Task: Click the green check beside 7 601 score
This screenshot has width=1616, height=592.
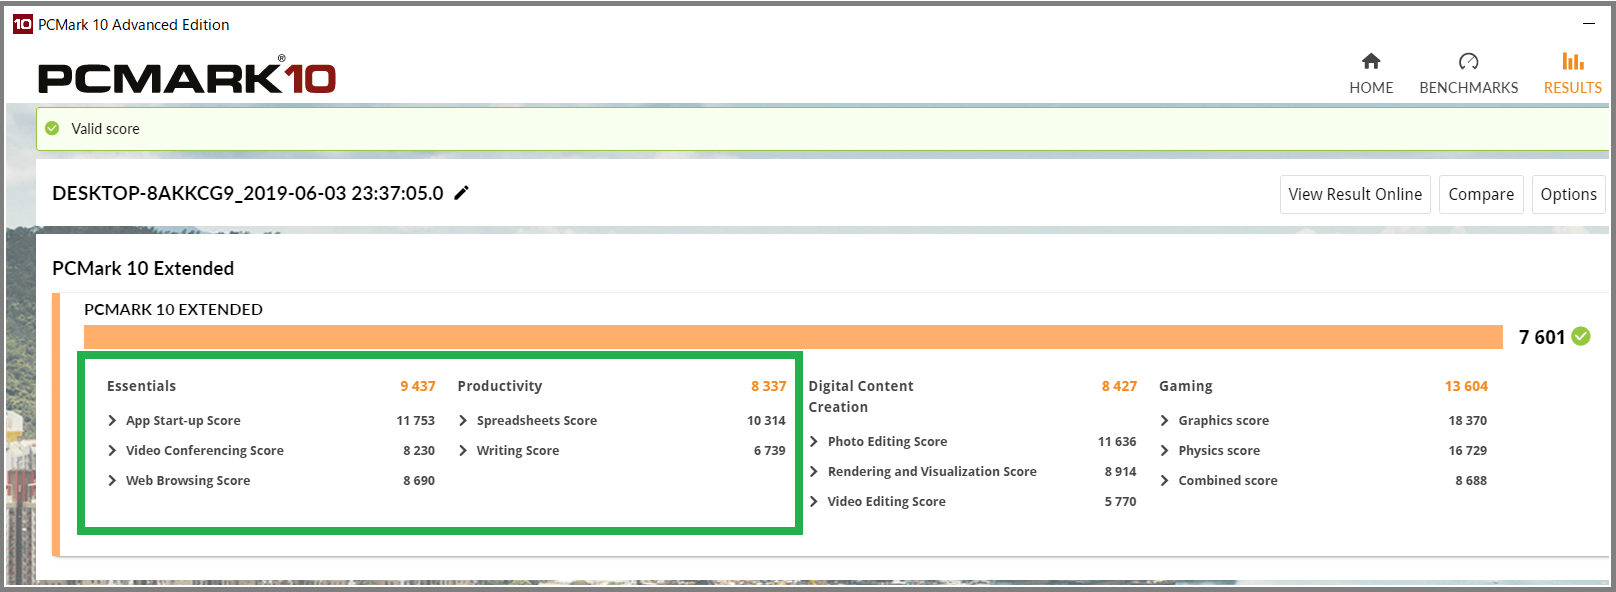Action: [x=1581, y=336]
